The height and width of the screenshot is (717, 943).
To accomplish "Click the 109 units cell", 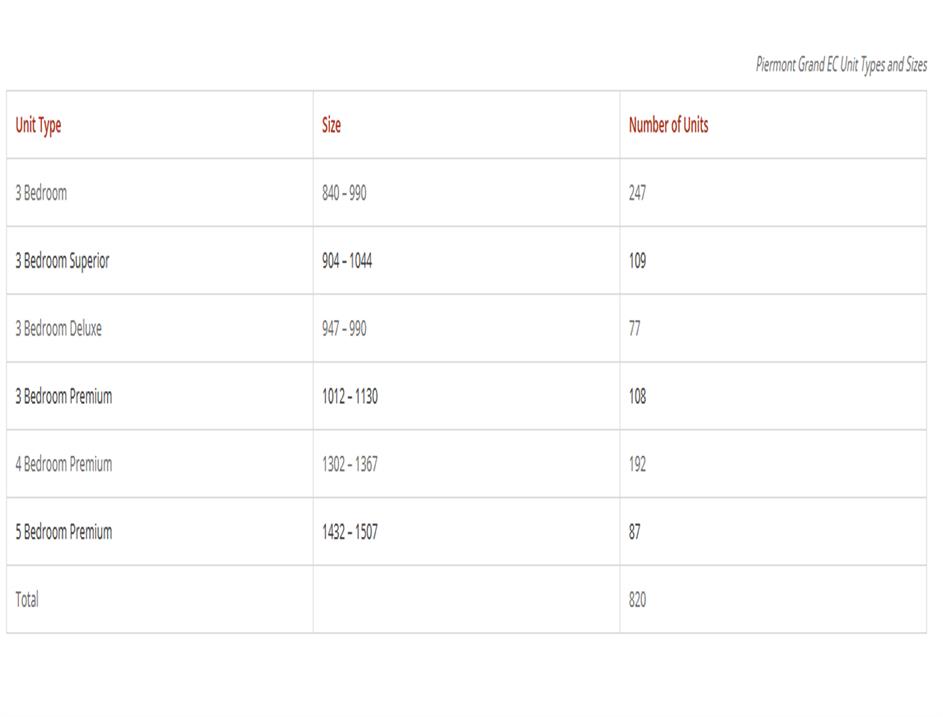I will click(637, 261).
